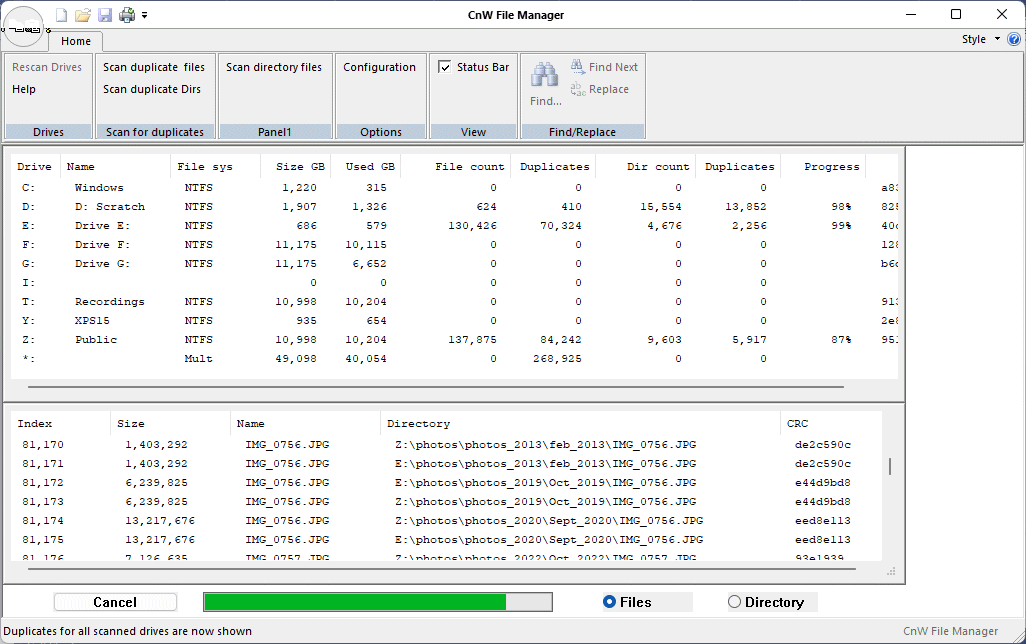
Task: Open Configuration options
Action: pyautogui.click(x=380, y=67)
